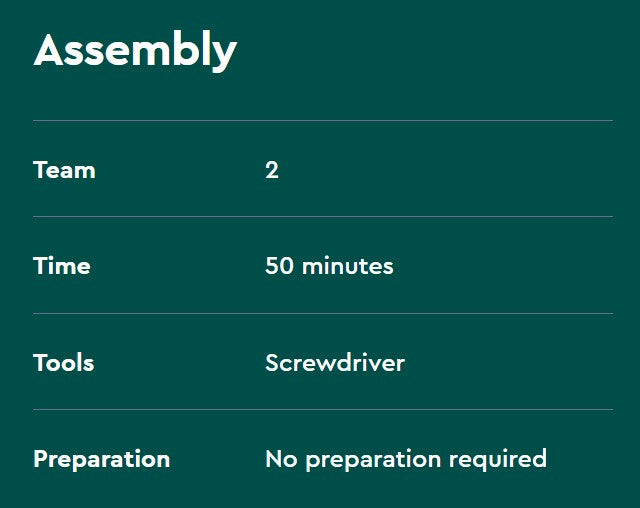This screenshot has height=508, width=640.
Task: Click the divider between Tools and Preparation
Action: [x=322, y=409]
